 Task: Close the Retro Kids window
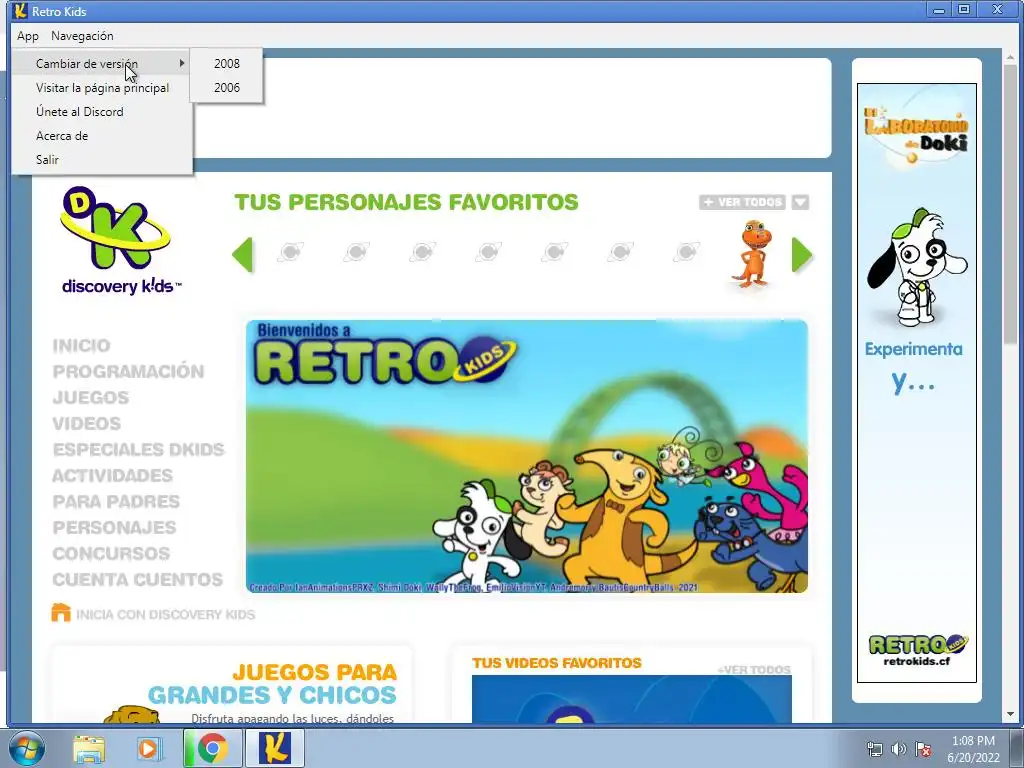click(x=997, y=10)
